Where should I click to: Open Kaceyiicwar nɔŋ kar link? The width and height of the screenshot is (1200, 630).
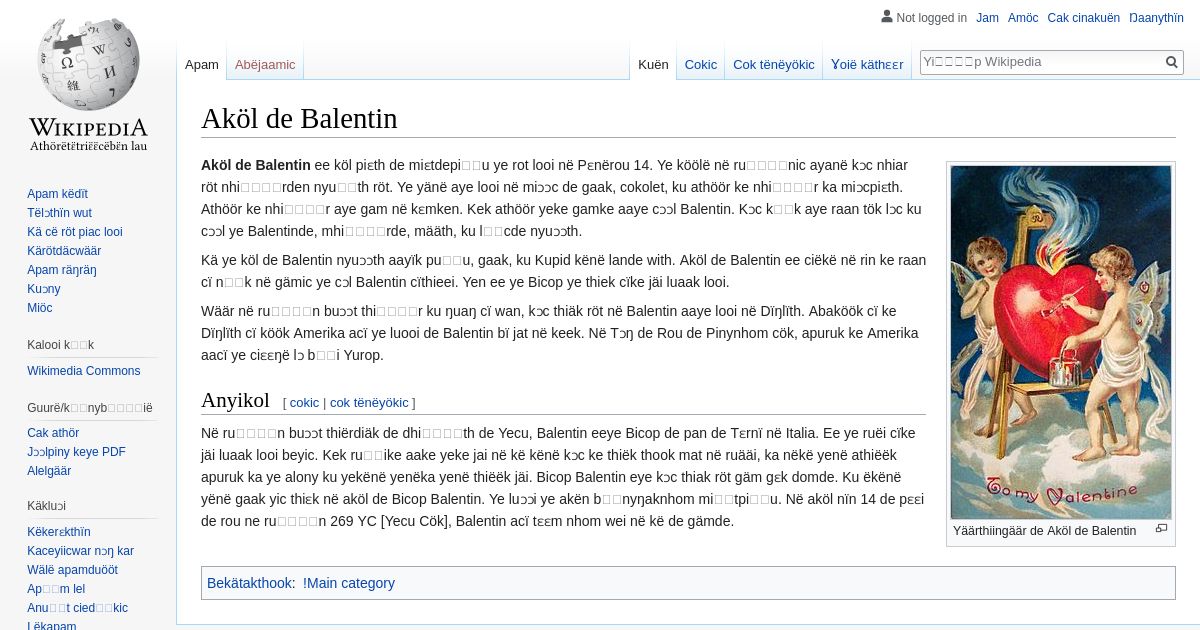pos(80,551)
